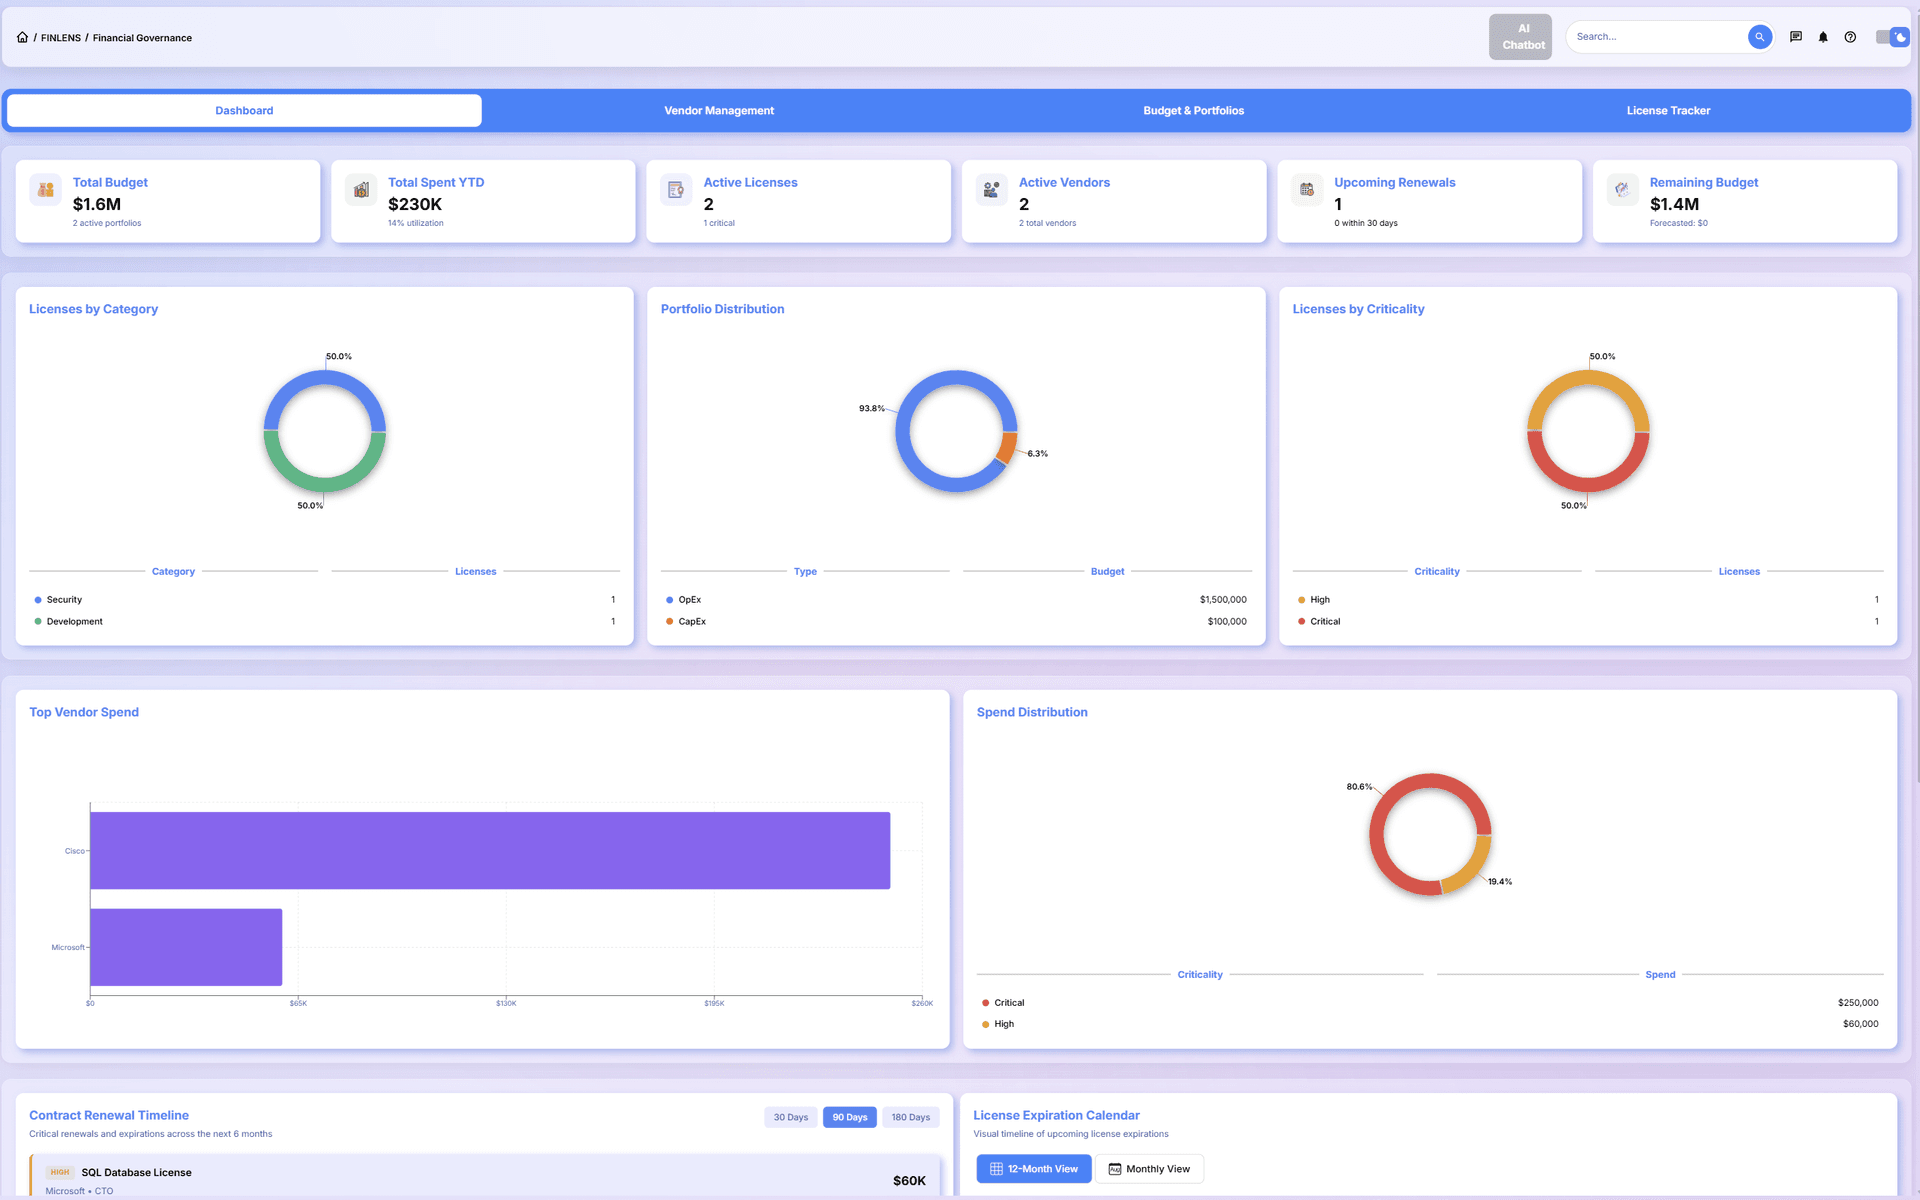
Task: Click High legend entry under Licenses by Criticality
Action: point(1314,600)
